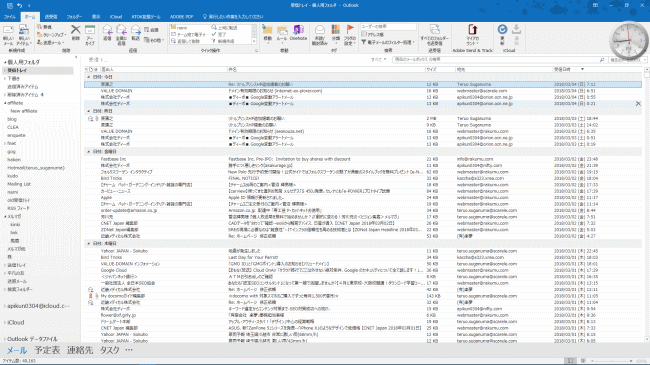
Task: Open email from order-update@amazon.co.jp
Action: (363, 211)
